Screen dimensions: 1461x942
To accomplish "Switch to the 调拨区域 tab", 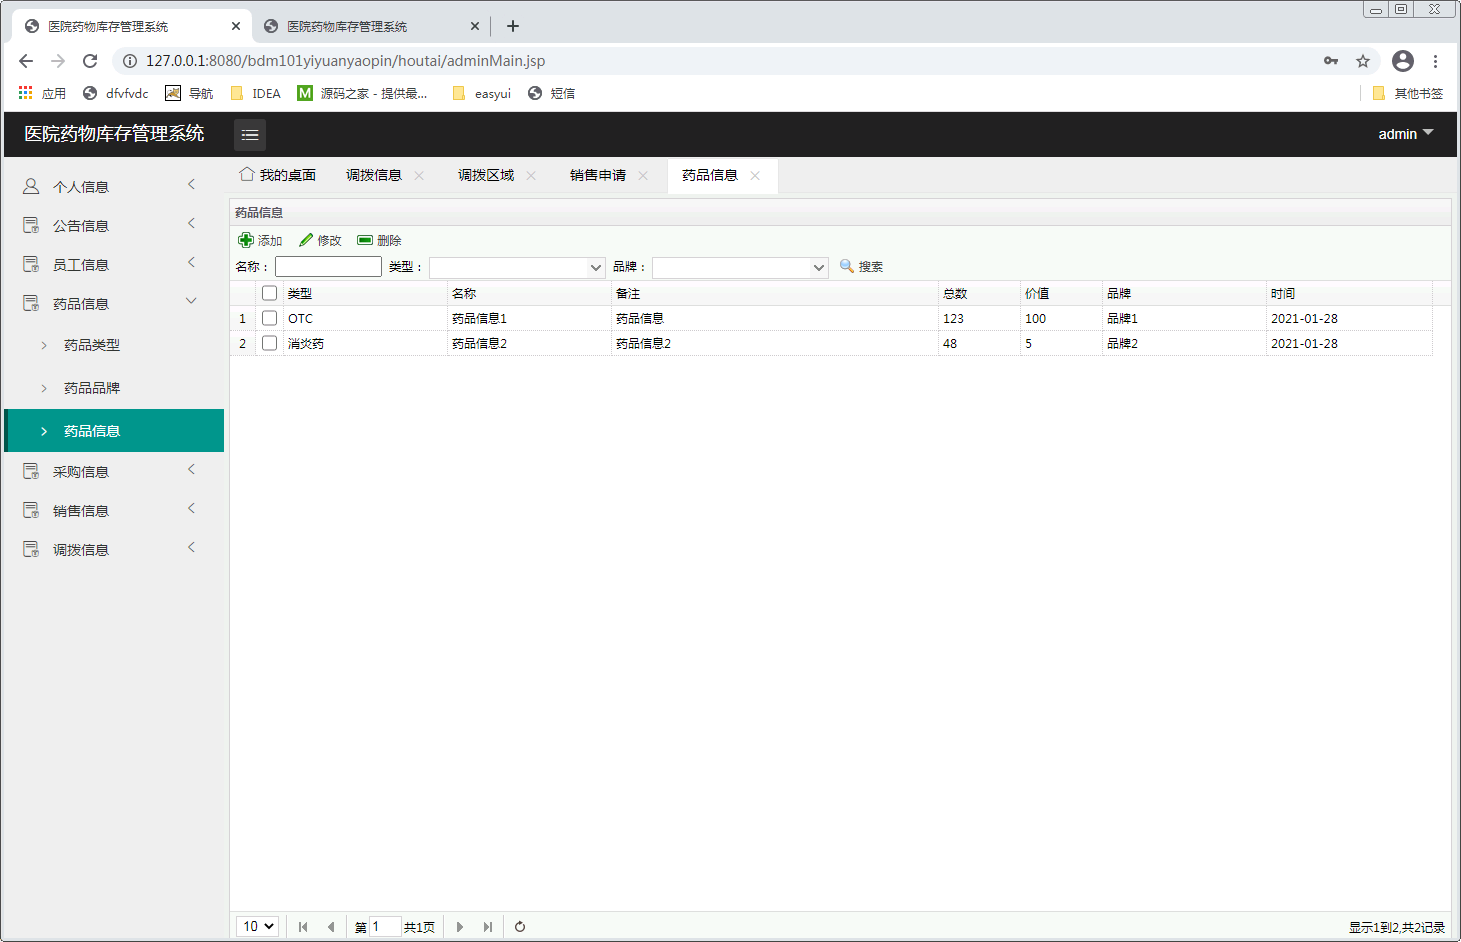I will pos(486,175).
